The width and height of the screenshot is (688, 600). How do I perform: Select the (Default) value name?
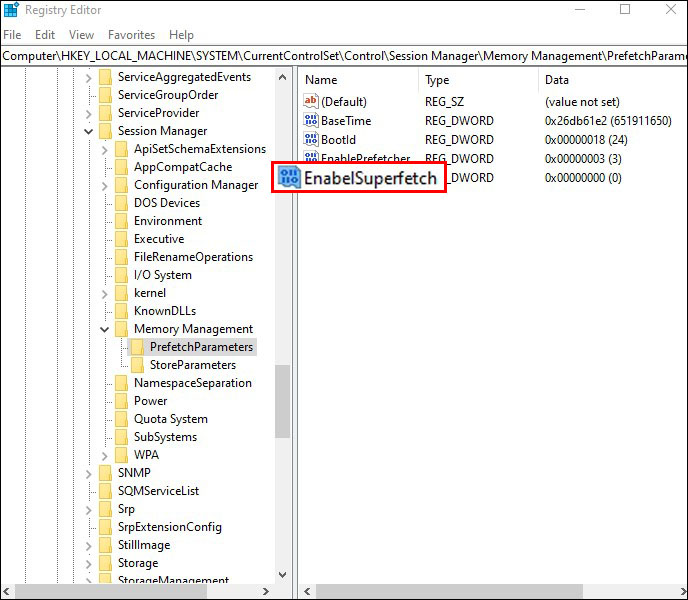[x=344, y=102]
